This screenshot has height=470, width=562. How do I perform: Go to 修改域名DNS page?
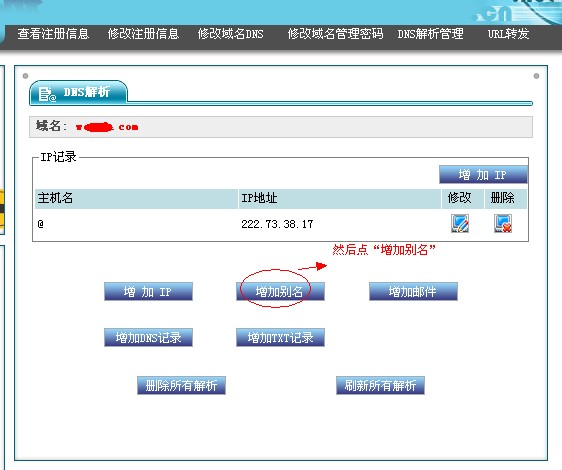pos(230,34)
